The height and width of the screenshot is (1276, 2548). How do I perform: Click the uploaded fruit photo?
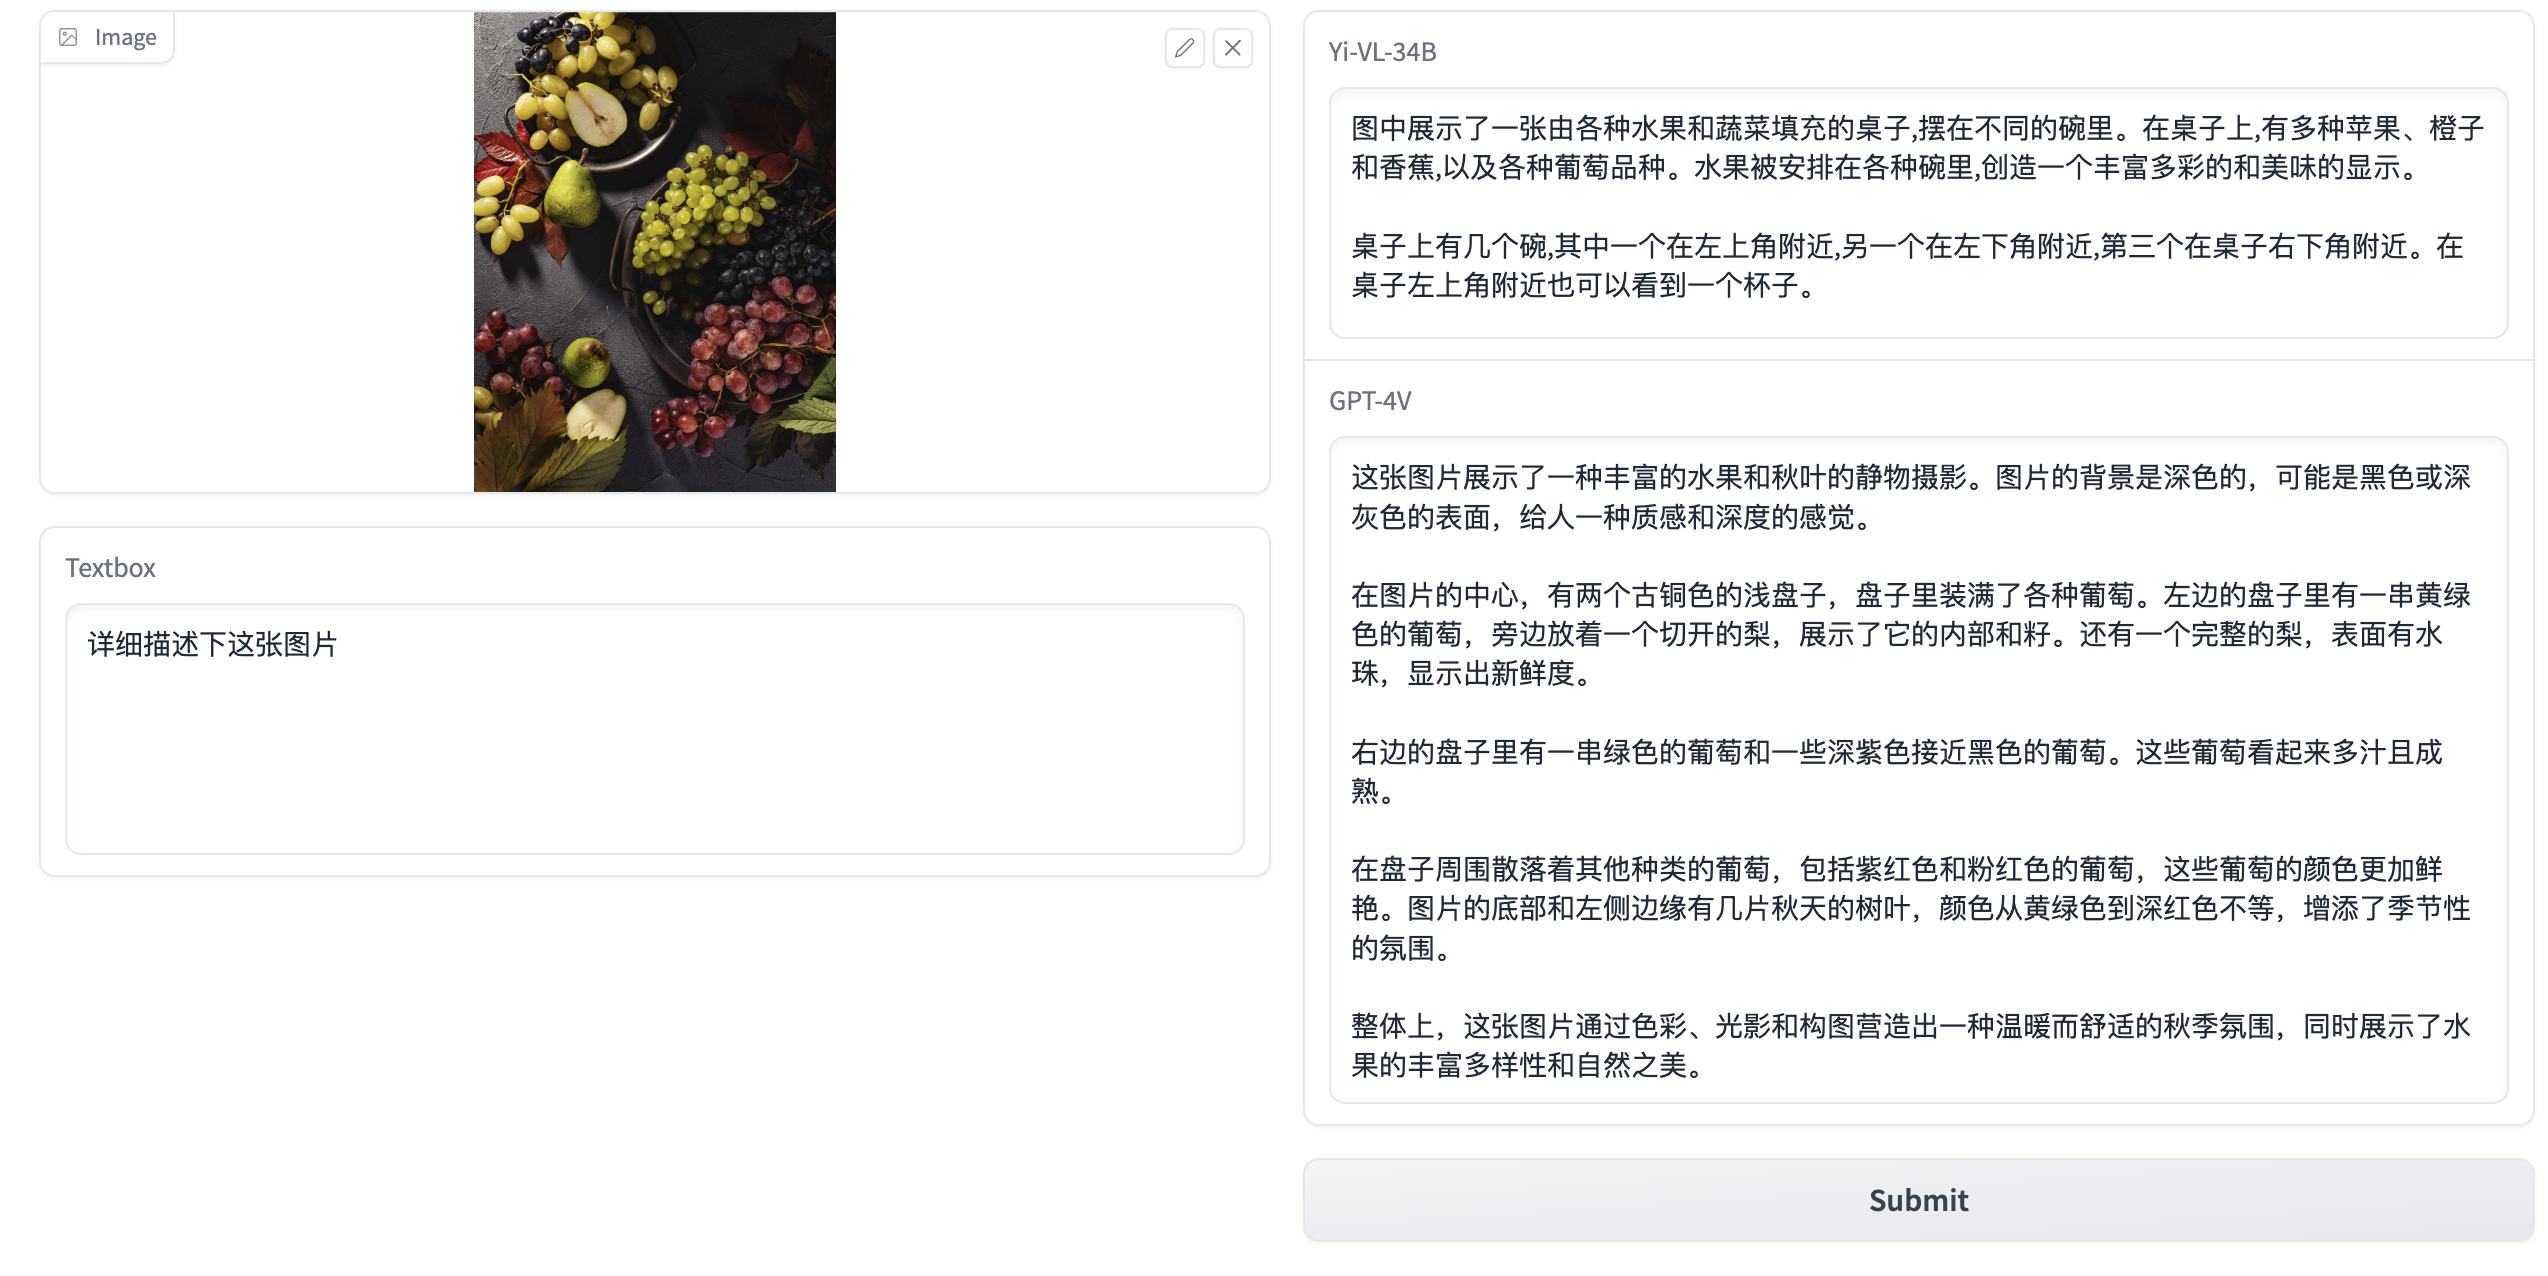point(655,252)
